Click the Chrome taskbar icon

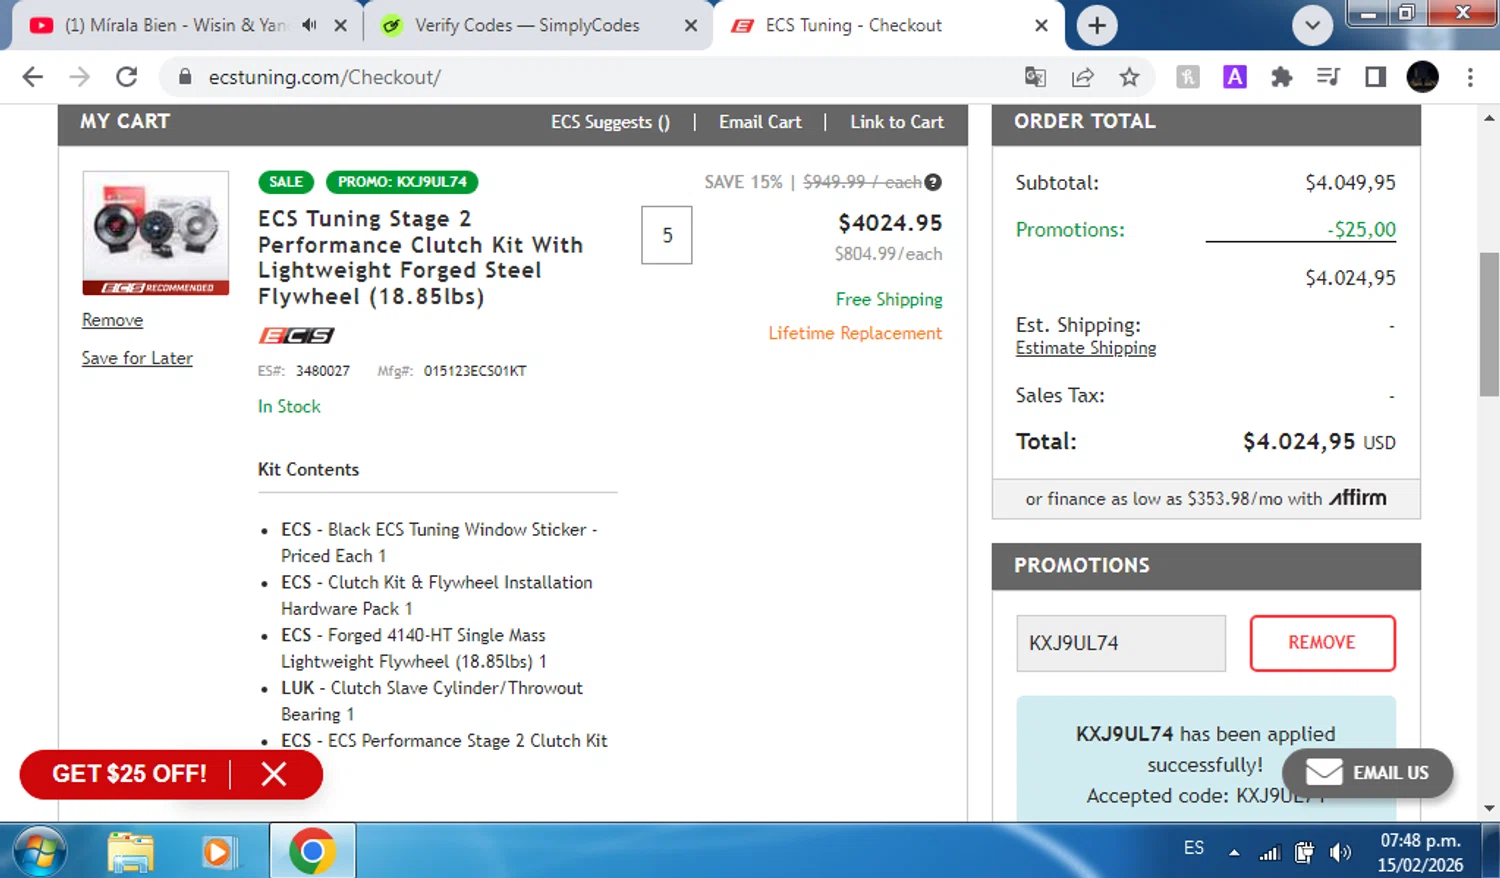tap(312, 851)
